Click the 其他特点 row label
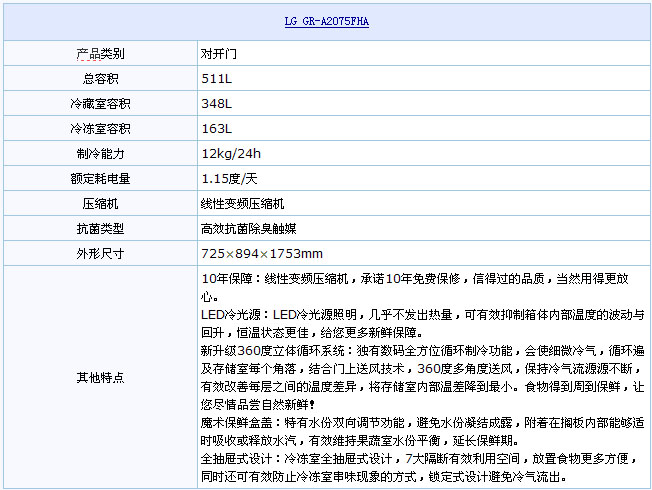Image resolution: width=652 pixels, height=490 pixels. click(100, 377)
